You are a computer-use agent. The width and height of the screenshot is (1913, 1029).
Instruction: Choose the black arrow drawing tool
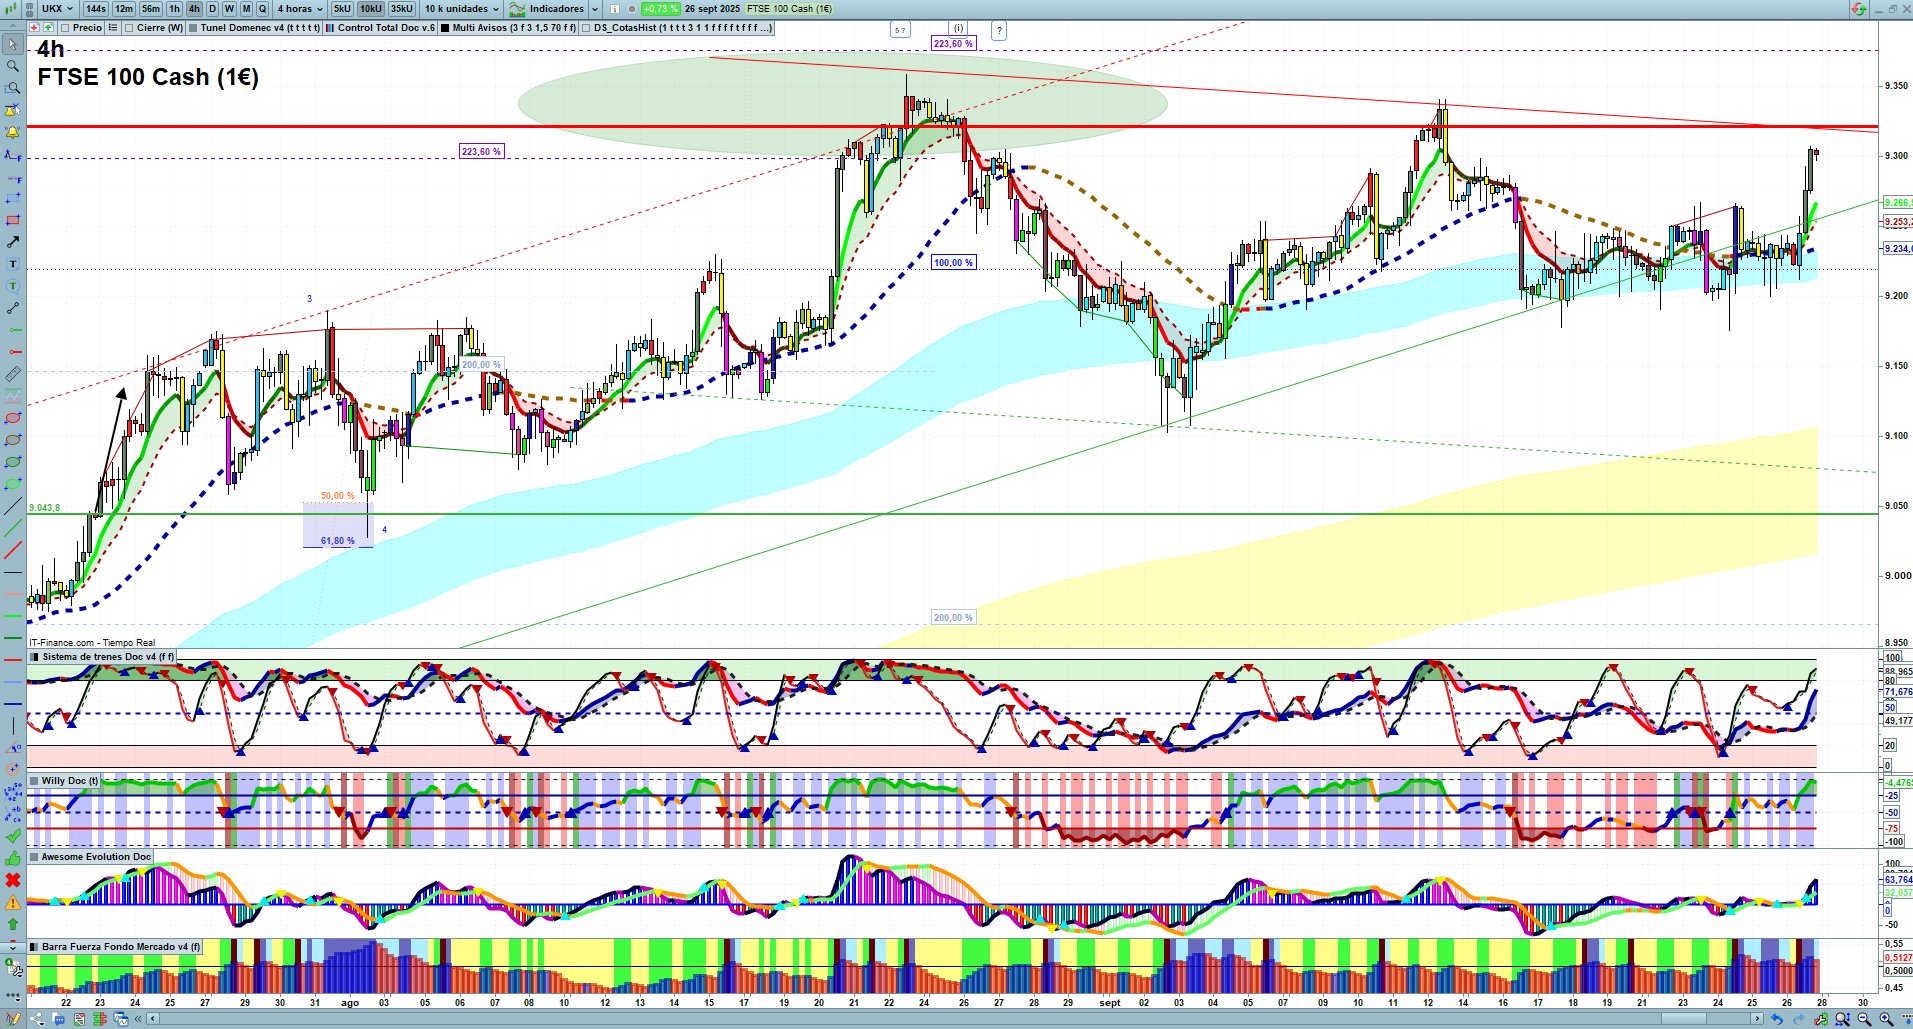pos(13,242)
